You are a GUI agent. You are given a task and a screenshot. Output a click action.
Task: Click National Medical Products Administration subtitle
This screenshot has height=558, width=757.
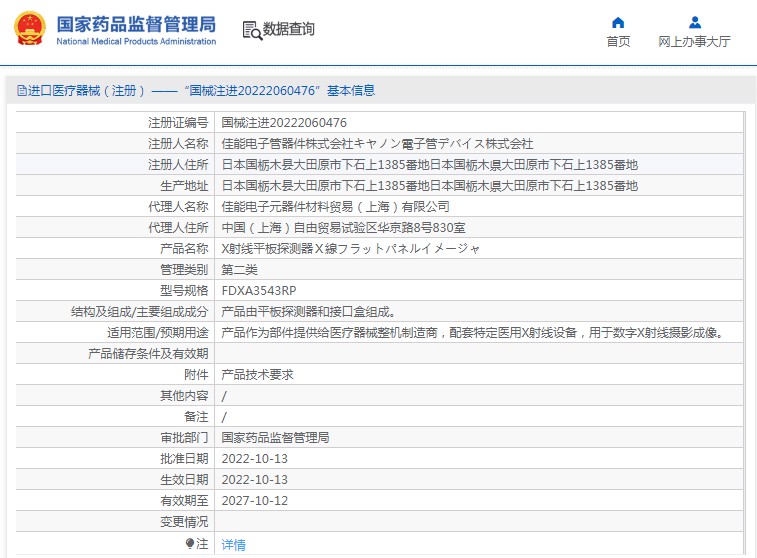coord(136,42)
